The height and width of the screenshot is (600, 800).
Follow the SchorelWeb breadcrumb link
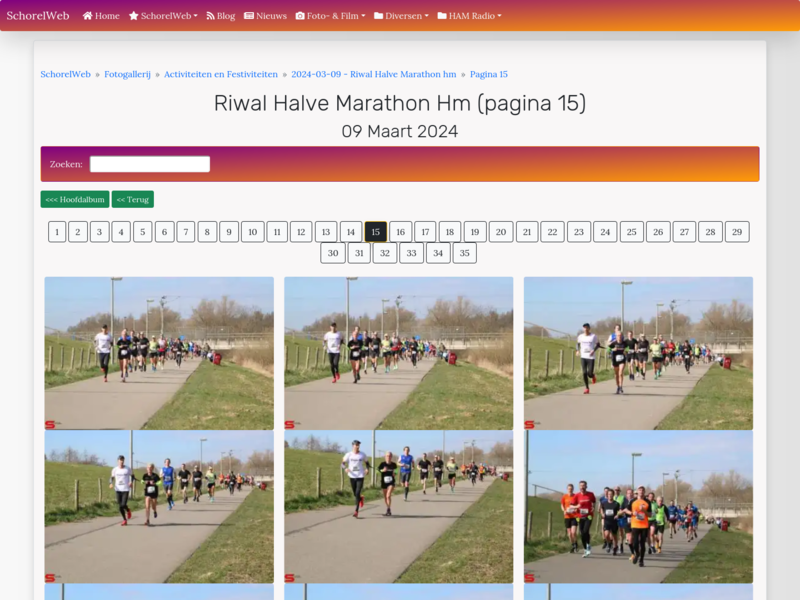click(x=65, y=74)
